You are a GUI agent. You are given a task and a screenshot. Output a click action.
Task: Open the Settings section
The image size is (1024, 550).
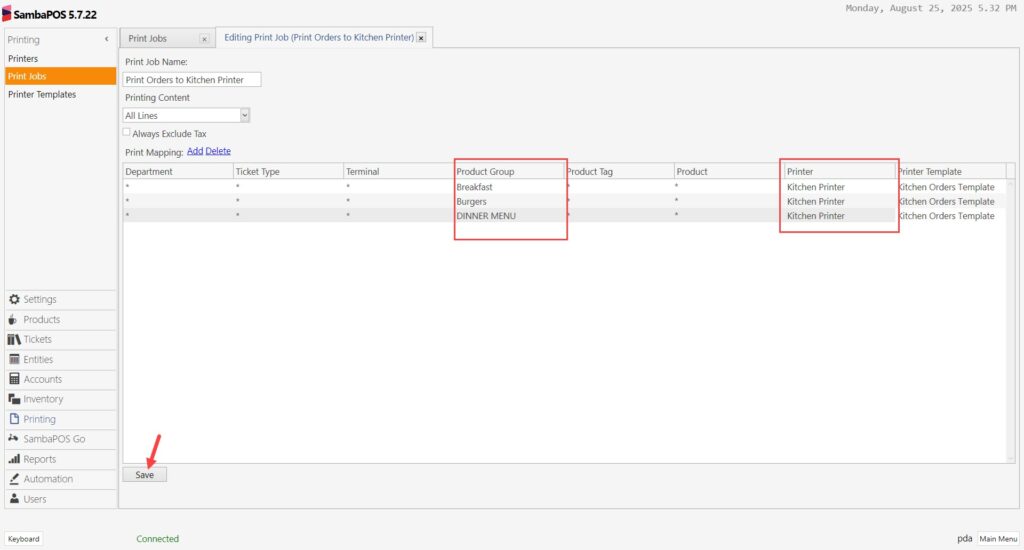tap(60, 299)
